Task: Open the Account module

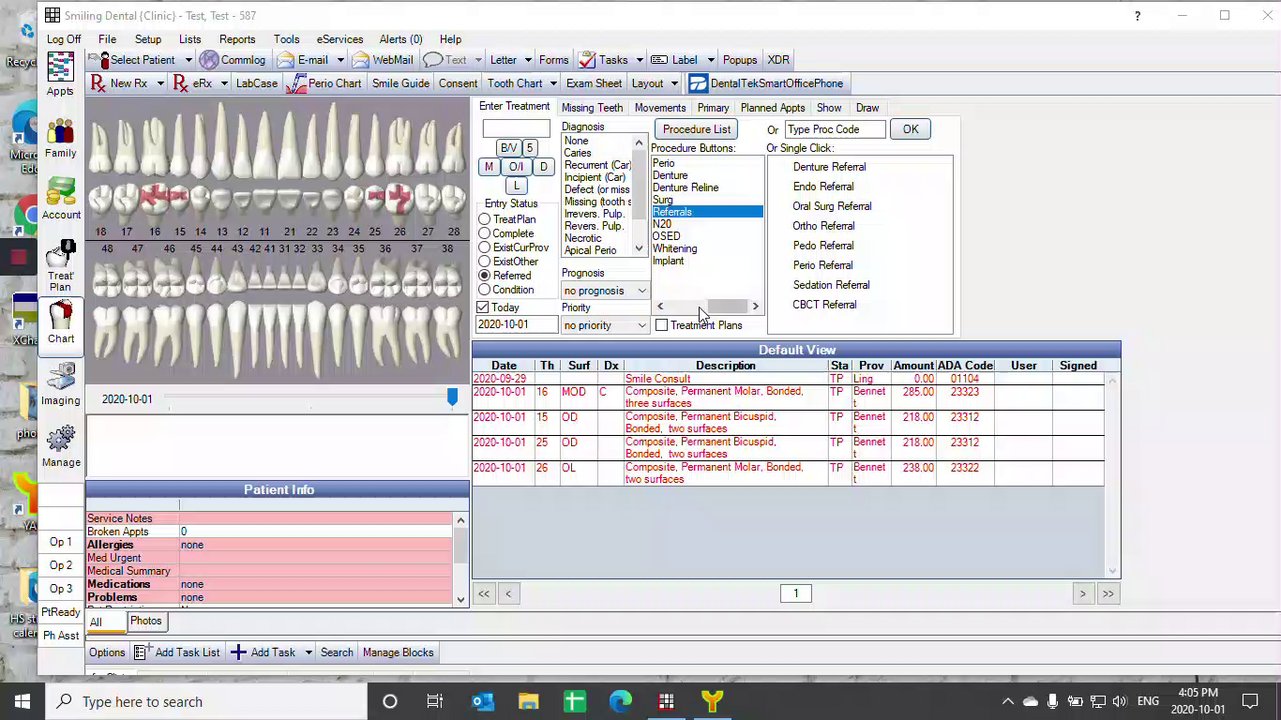Action: coord(60,199)
